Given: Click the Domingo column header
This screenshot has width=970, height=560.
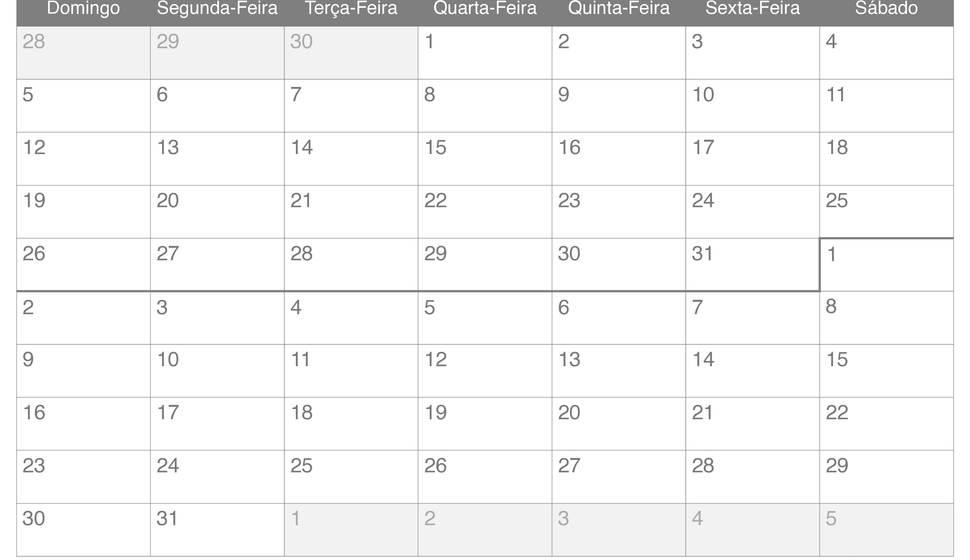Looking at the screenshot, I should point(84,9).
